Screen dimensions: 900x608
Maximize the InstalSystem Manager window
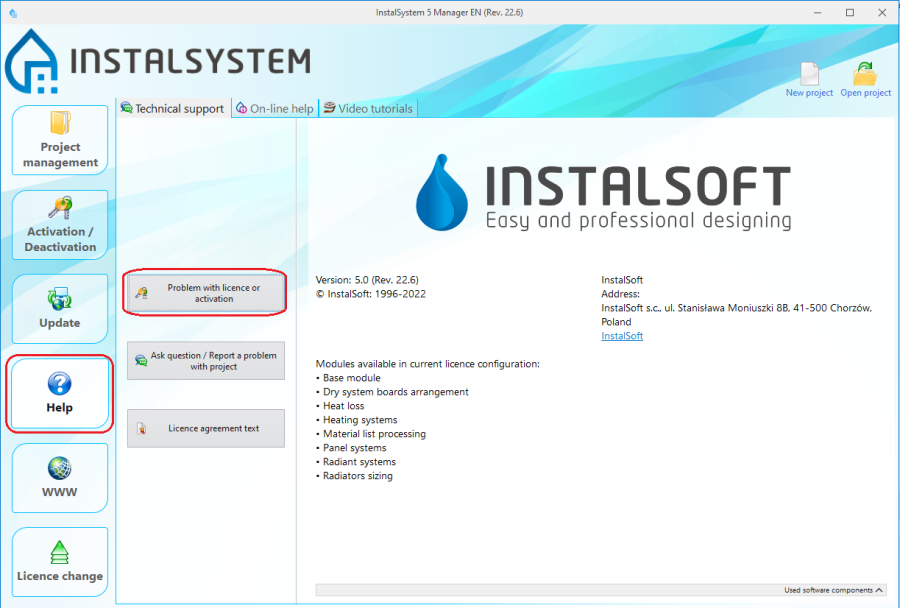850,13
